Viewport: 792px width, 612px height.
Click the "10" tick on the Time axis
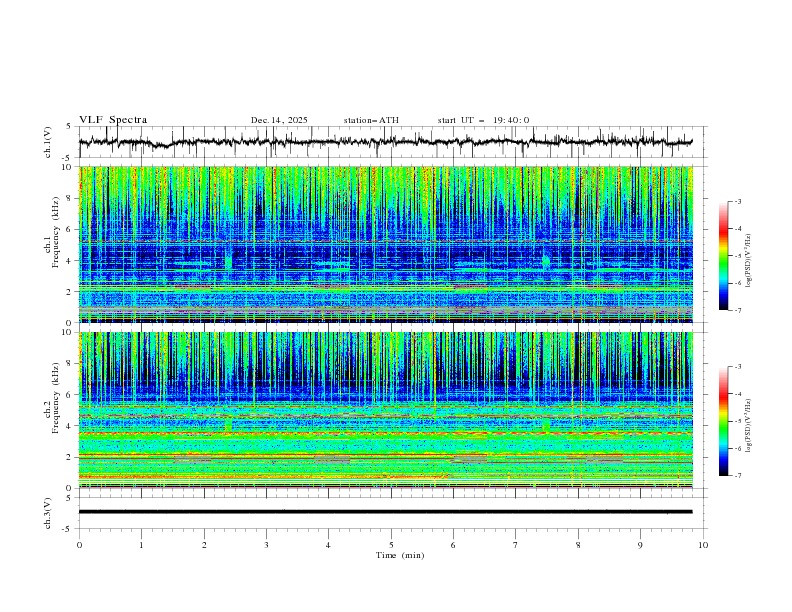tap(703, 545)
